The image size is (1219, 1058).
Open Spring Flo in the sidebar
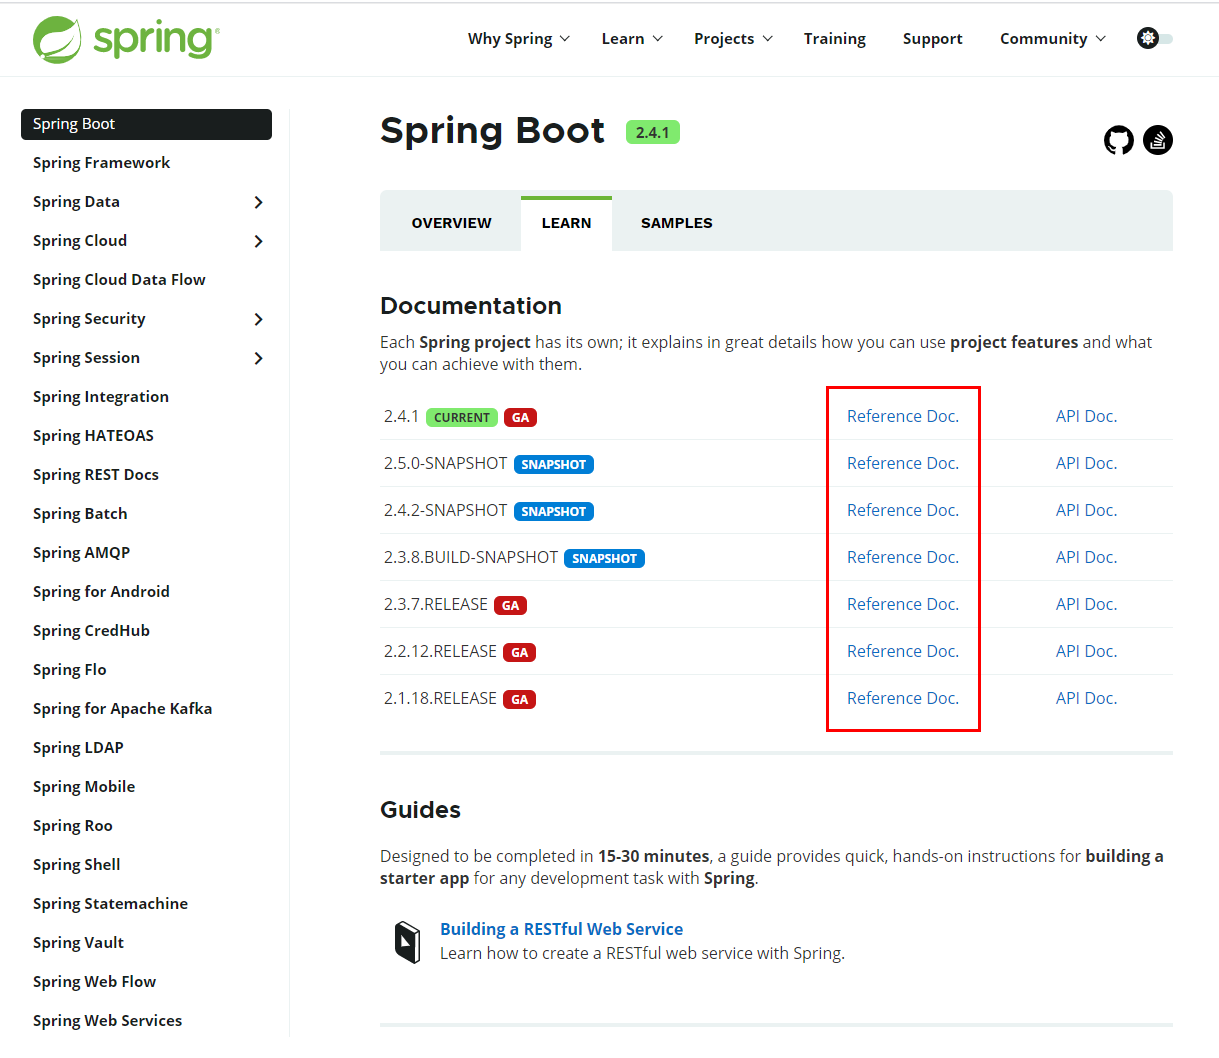coord(69,670)
